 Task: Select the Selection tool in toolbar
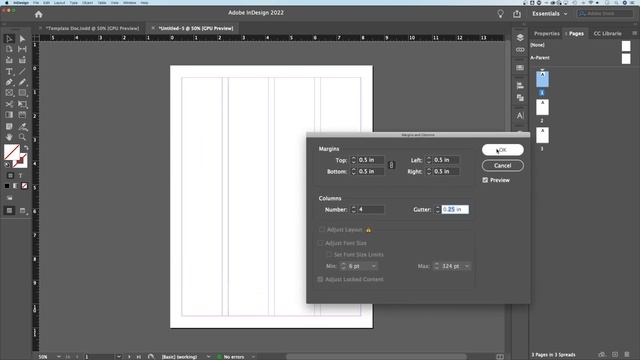click(9, 39)
